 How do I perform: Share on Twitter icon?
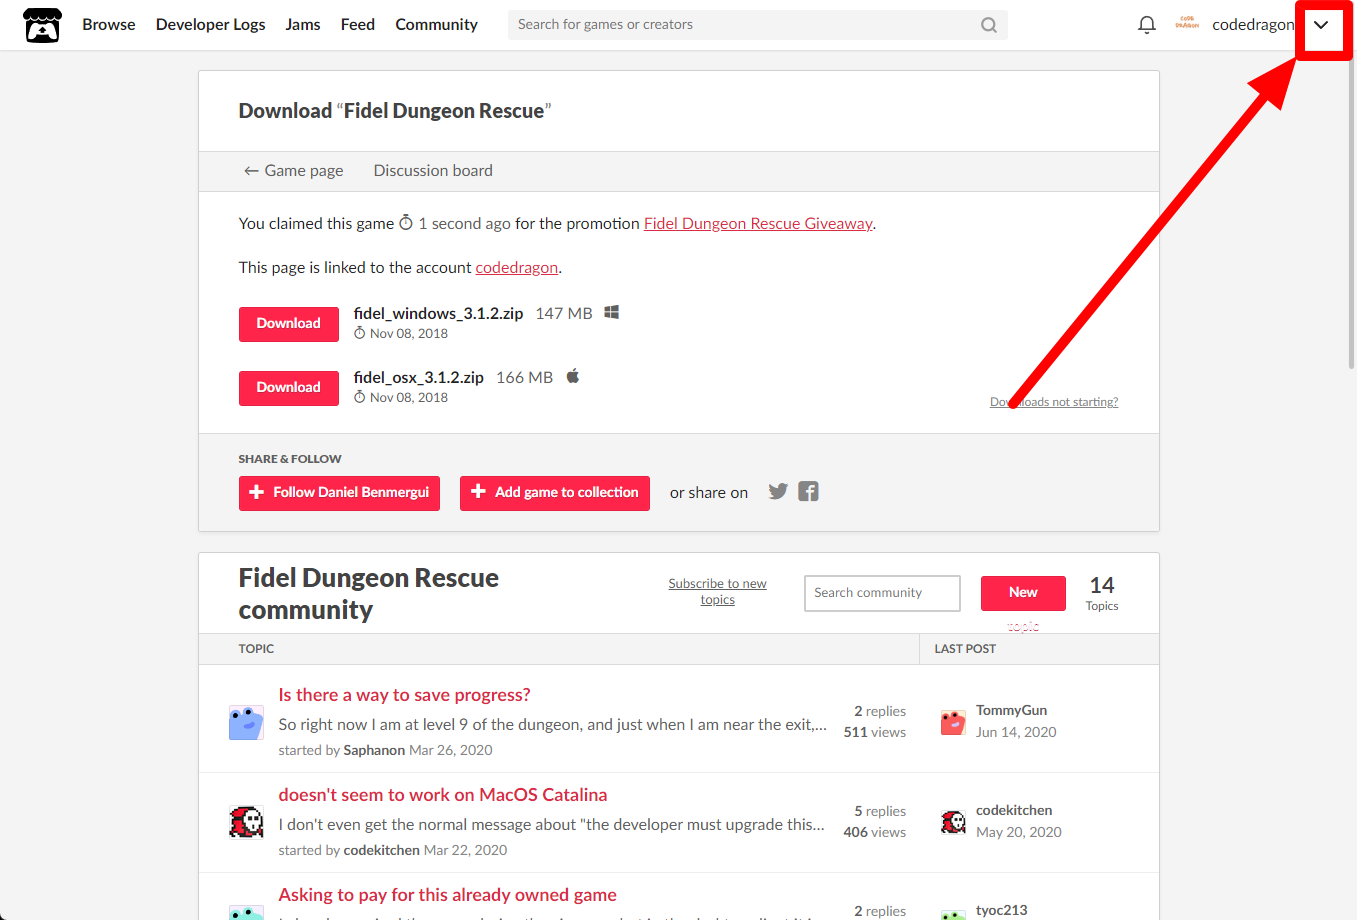(778, 491)
